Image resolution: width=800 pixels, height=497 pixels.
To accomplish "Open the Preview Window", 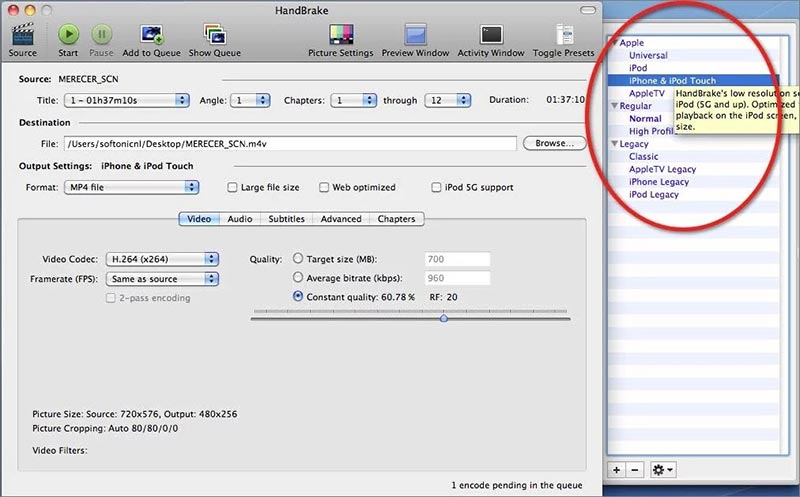I will click(414, 35).
